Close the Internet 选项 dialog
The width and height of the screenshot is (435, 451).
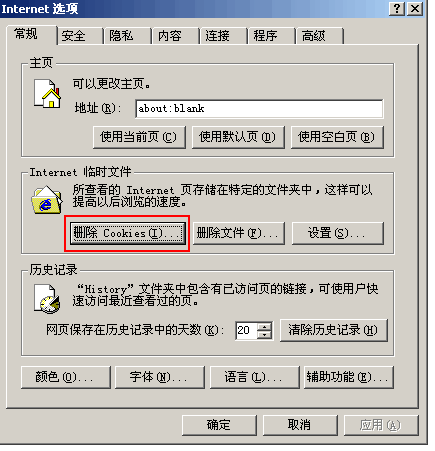(415, 8)
